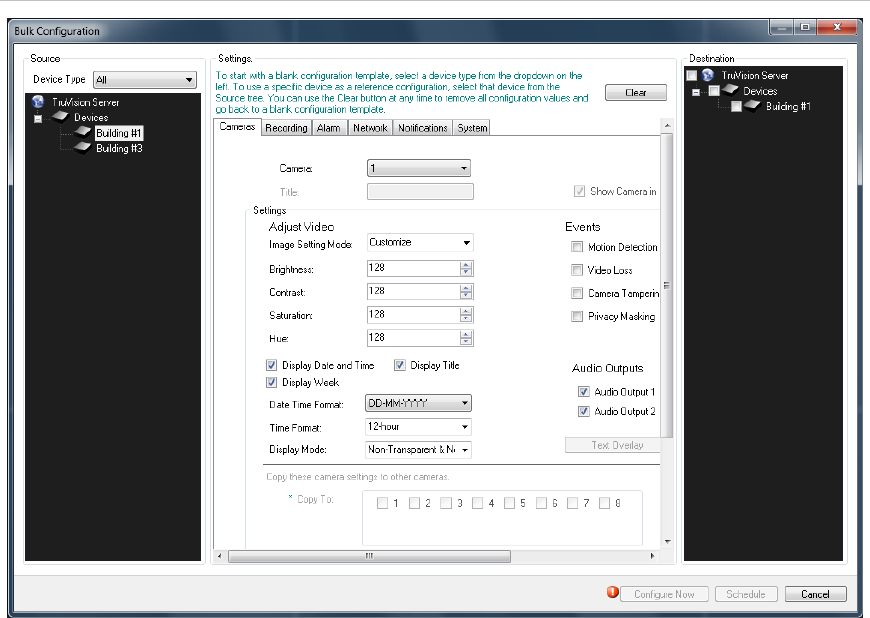Switch to the Alarm tab
The image size is (870, 618).
(328, 128)
